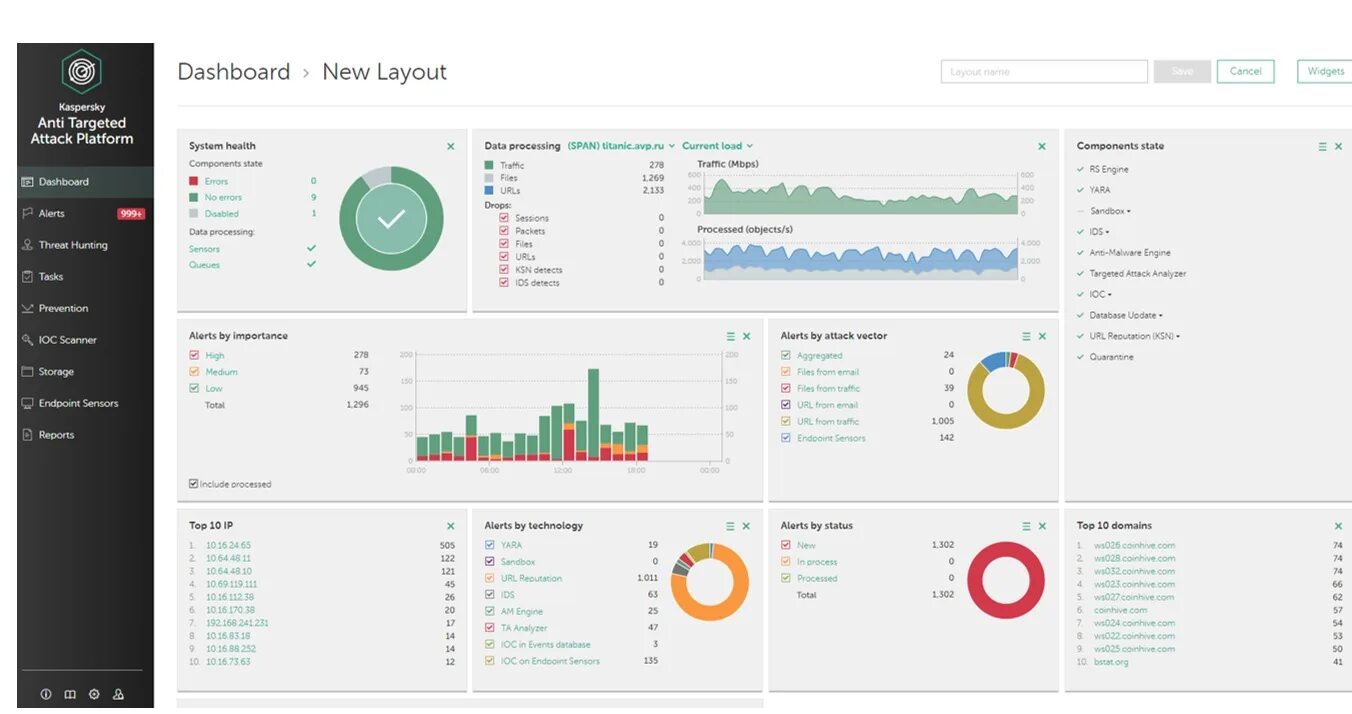Screen dimensions: 1352x714
Task: Open Alerts by technology widget menu icon
Action: click(x=730, y=526)
